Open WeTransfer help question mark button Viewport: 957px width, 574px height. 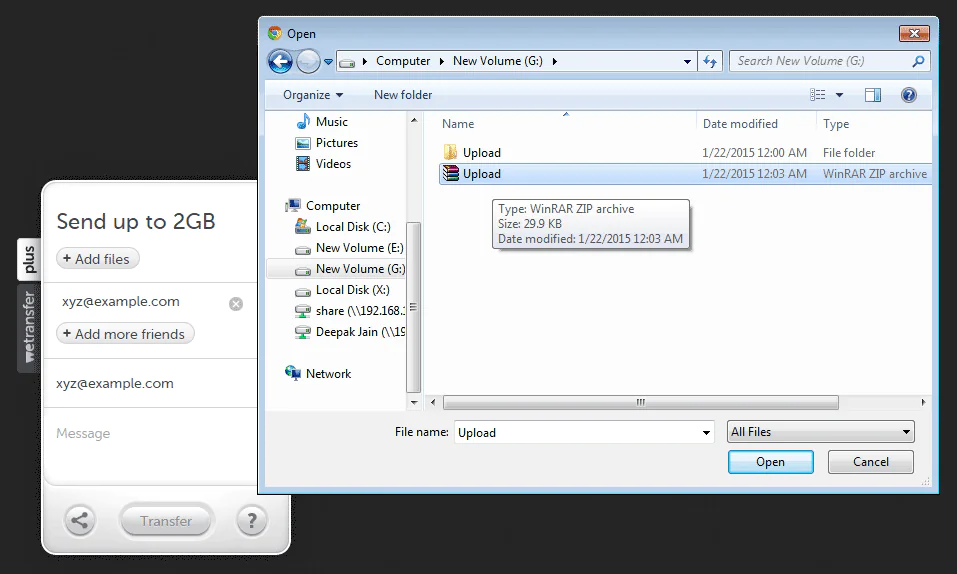coord(251,521)
